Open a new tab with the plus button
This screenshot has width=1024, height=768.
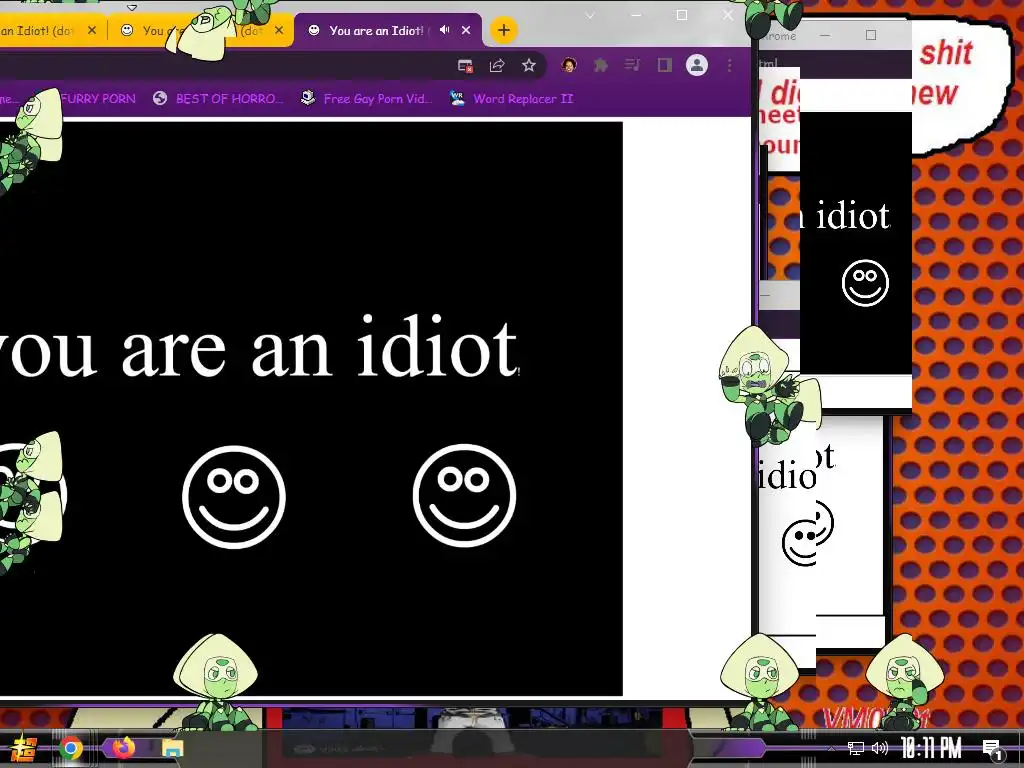(x=504, y=30)
